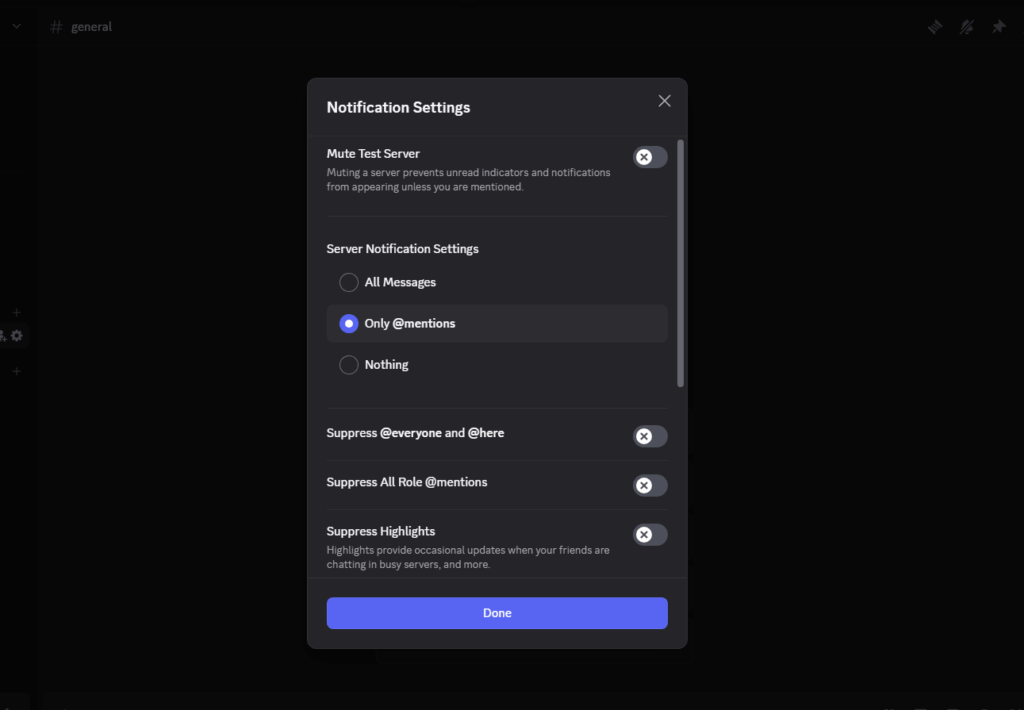Viewport: 1024px width, 710px height.
Task: Toggle the Suppress Highlights switch
Action: 649,534
